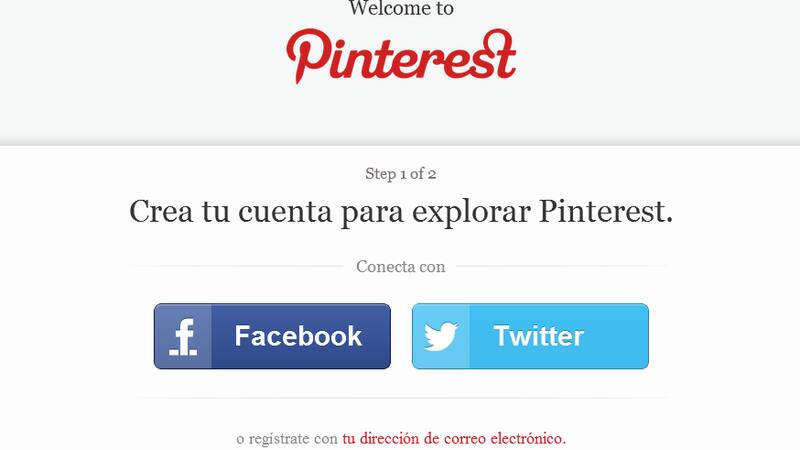
Task: Click the 'Welcome to' text above logo
Action: click(401, 8)
